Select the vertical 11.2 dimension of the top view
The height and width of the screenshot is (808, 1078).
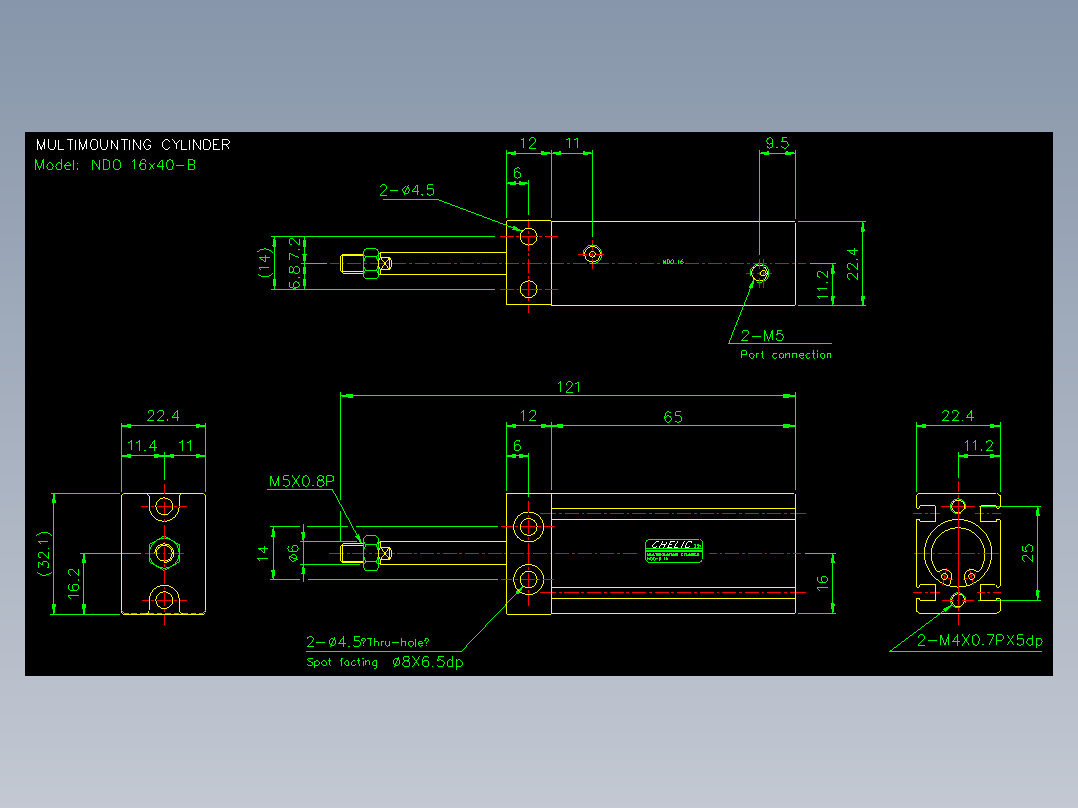tap(822, 285)
